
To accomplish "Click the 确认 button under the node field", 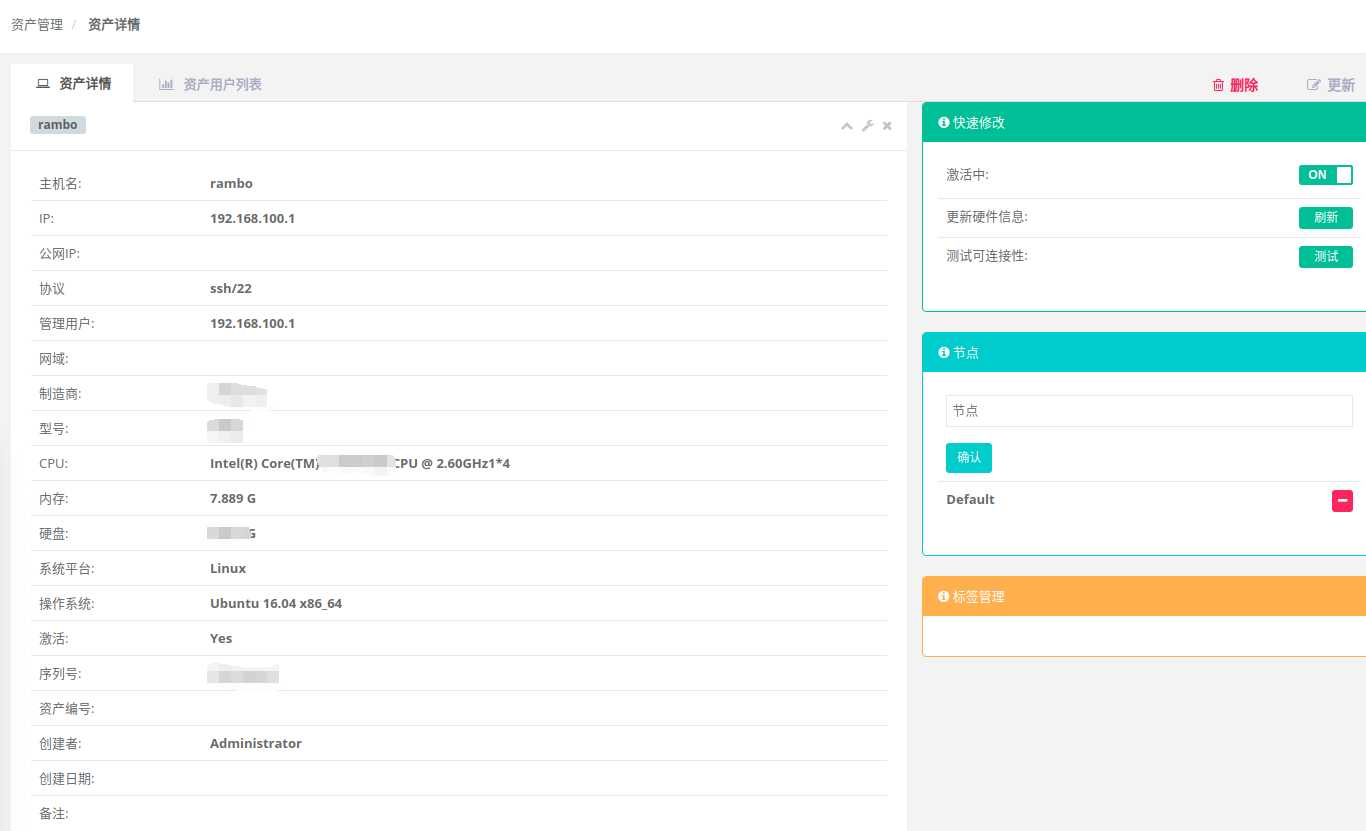I will click(x=969, y=458).
